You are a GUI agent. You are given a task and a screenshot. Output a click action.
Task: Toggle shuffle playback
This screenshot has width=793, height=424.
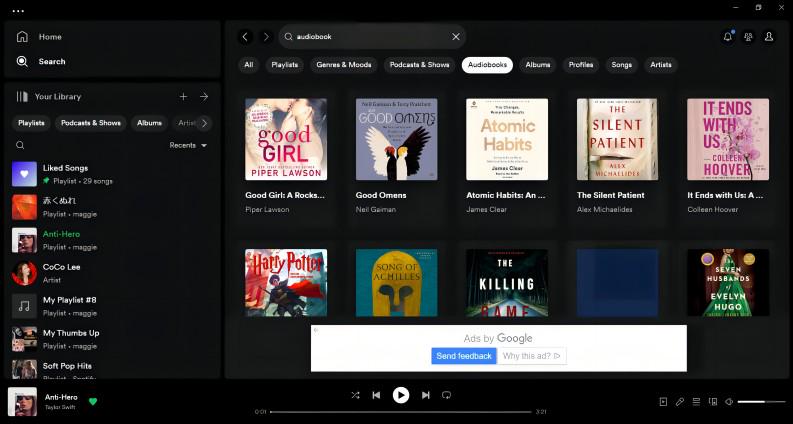(x=355, y=395)
